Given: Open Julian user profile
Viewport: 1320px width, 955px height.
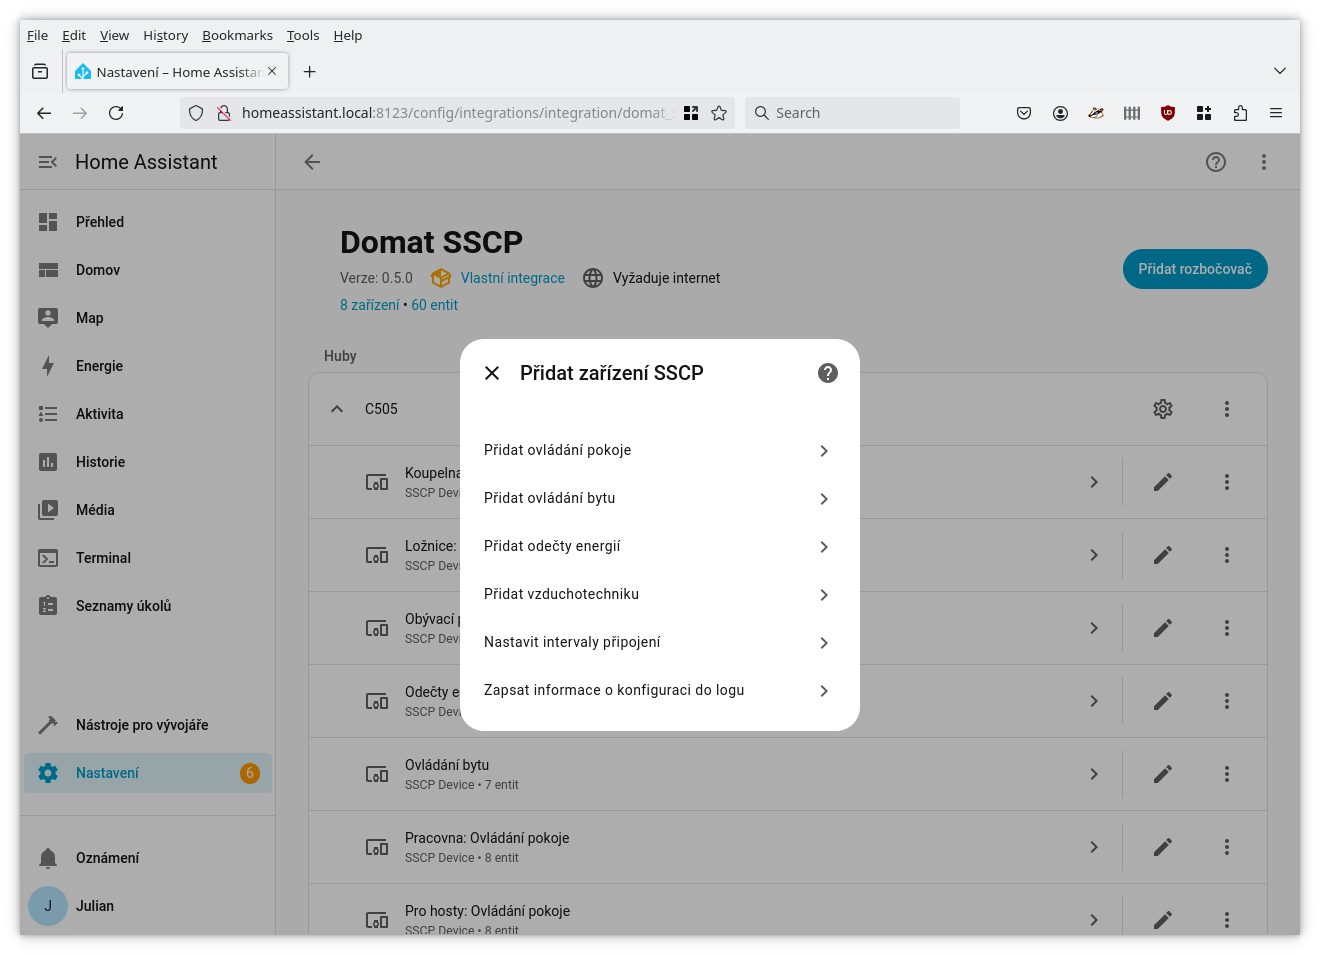Looking at the screenshot, I should point(148,906).
